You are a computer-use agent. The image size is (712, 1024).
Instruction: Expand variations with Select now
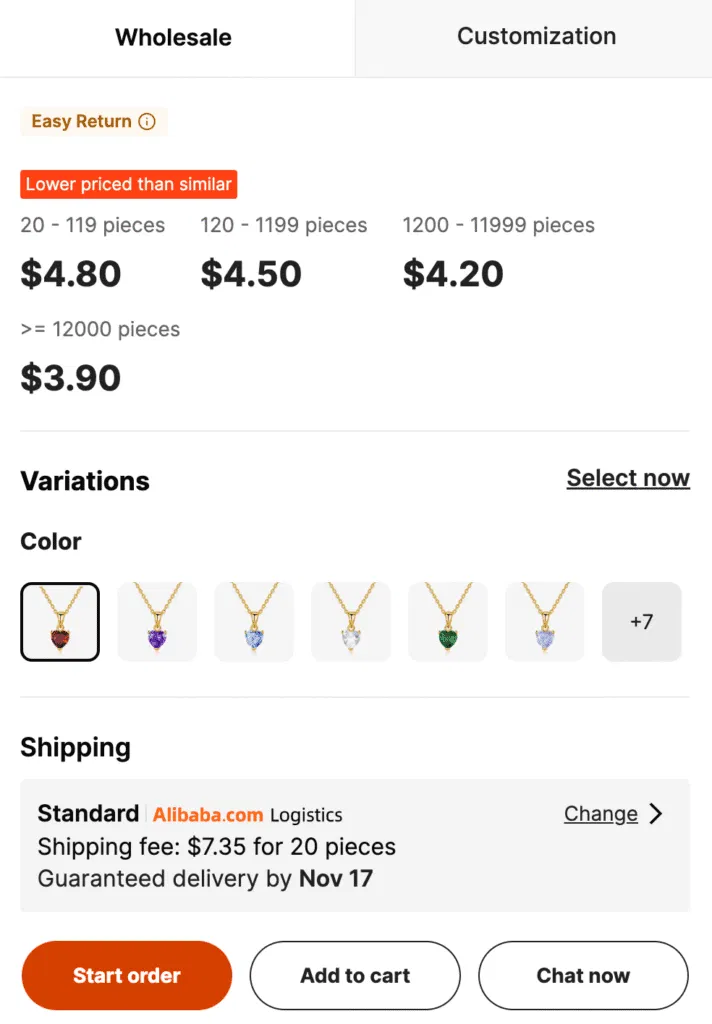[x=628, y=478]
